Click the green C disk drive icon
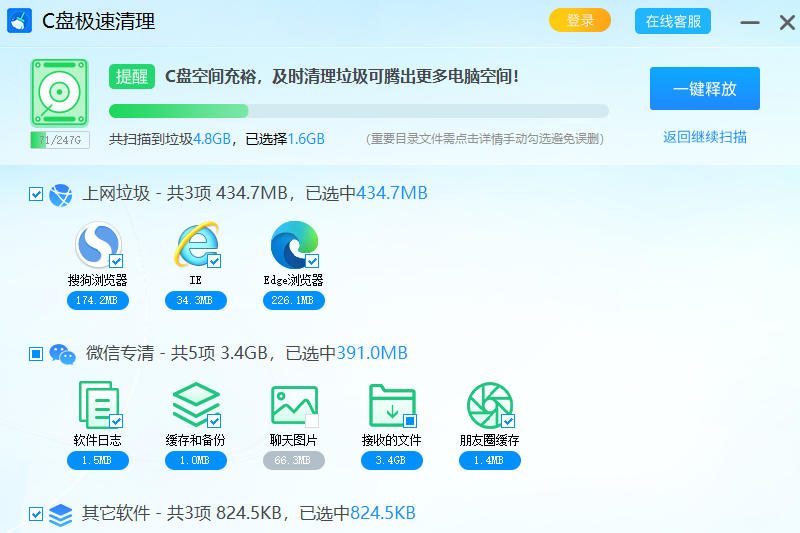Screen dimensions: 800x533 [x=60, y=94]
